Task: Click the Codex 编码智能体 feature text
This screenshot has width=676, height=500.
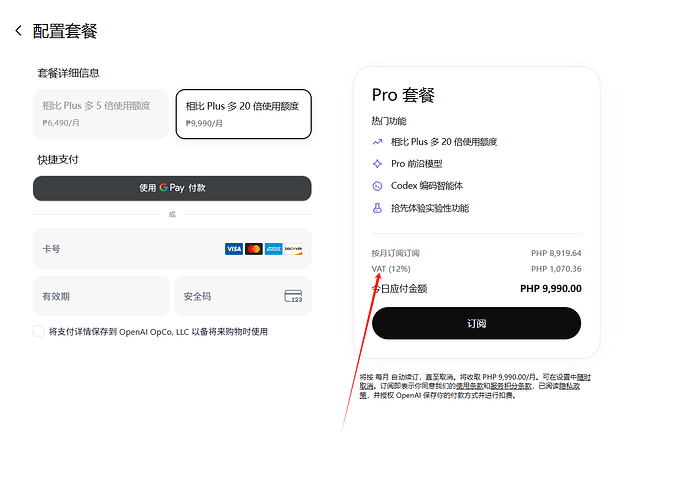Action: pos(427,186)
